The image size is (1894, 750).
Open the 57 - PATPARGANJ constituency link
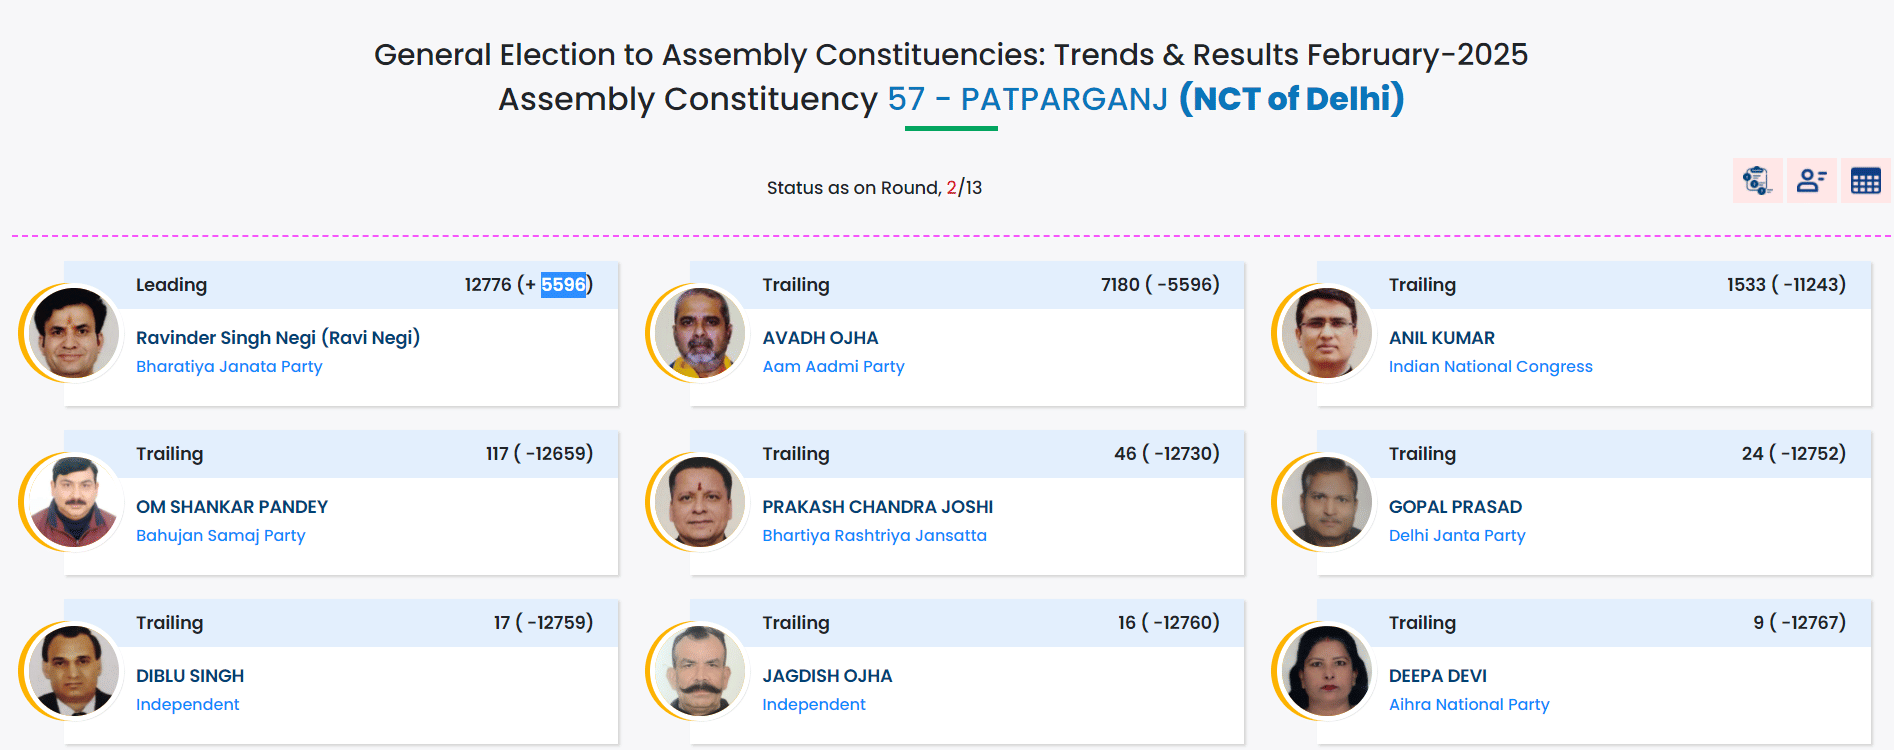click(1027, 99)
